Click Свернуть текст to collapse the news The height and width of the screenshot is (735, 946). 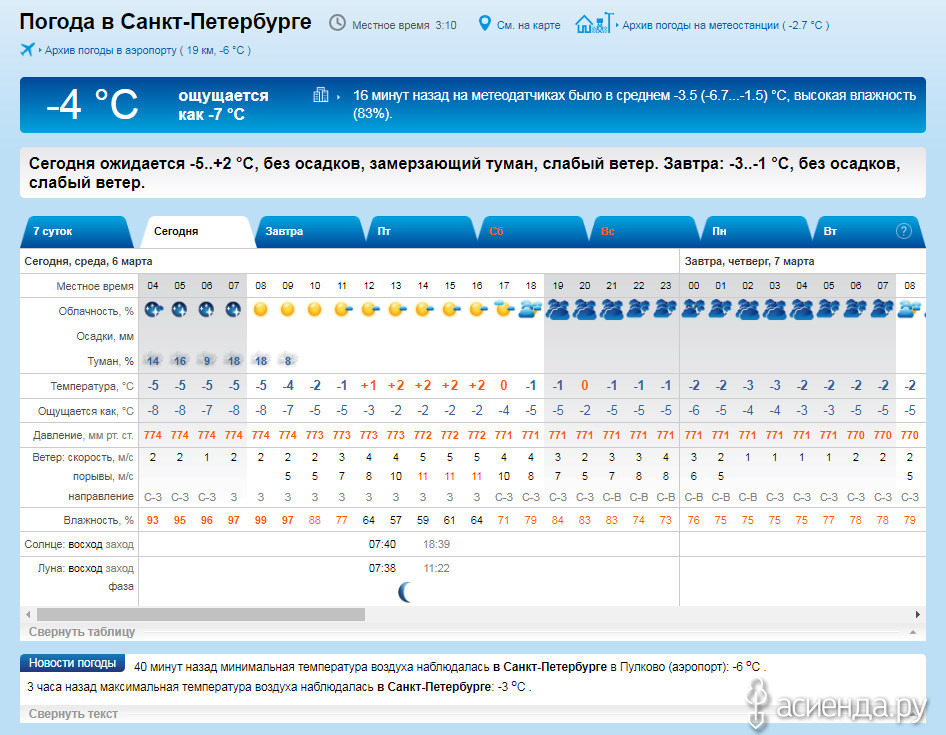click(x=73, y=714)
